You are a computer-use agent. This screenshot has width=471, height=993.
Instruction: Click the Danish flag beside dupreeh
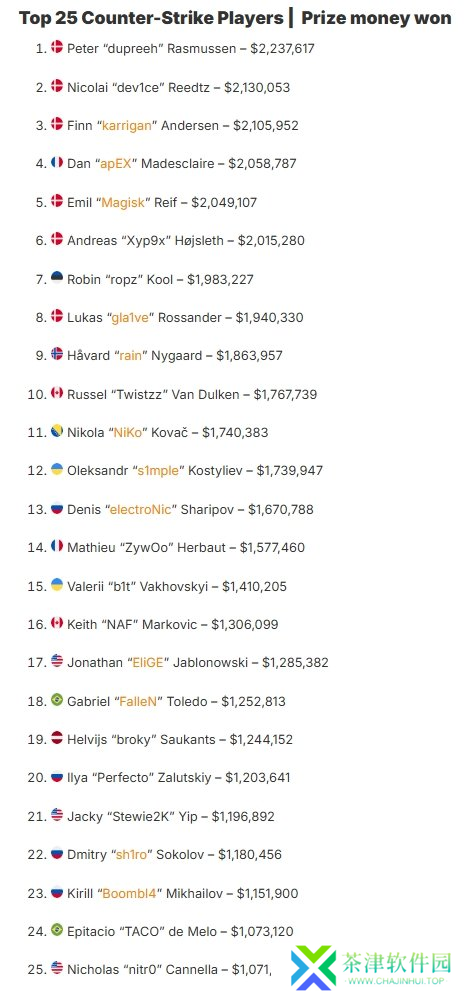(x=57, y=46)
